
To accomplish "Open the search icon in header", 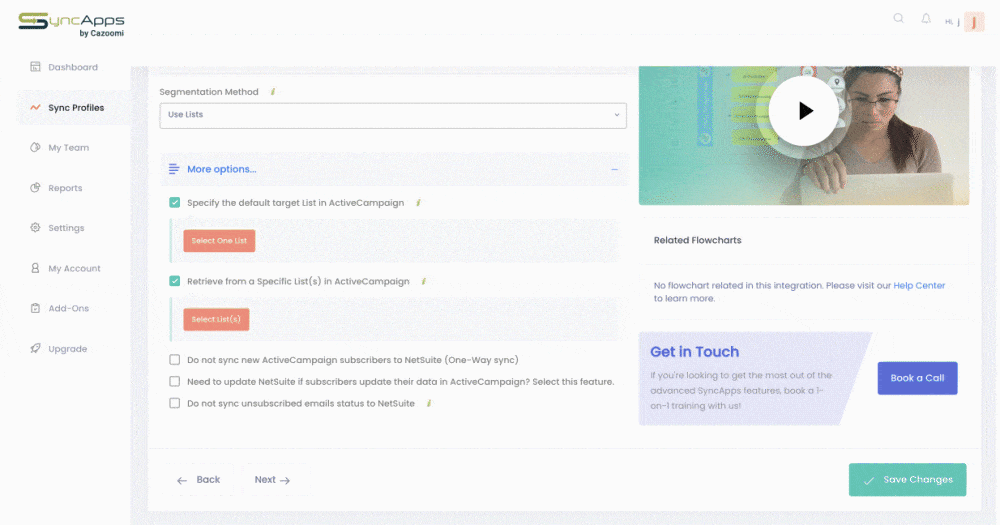I will [x=899, y=18].
